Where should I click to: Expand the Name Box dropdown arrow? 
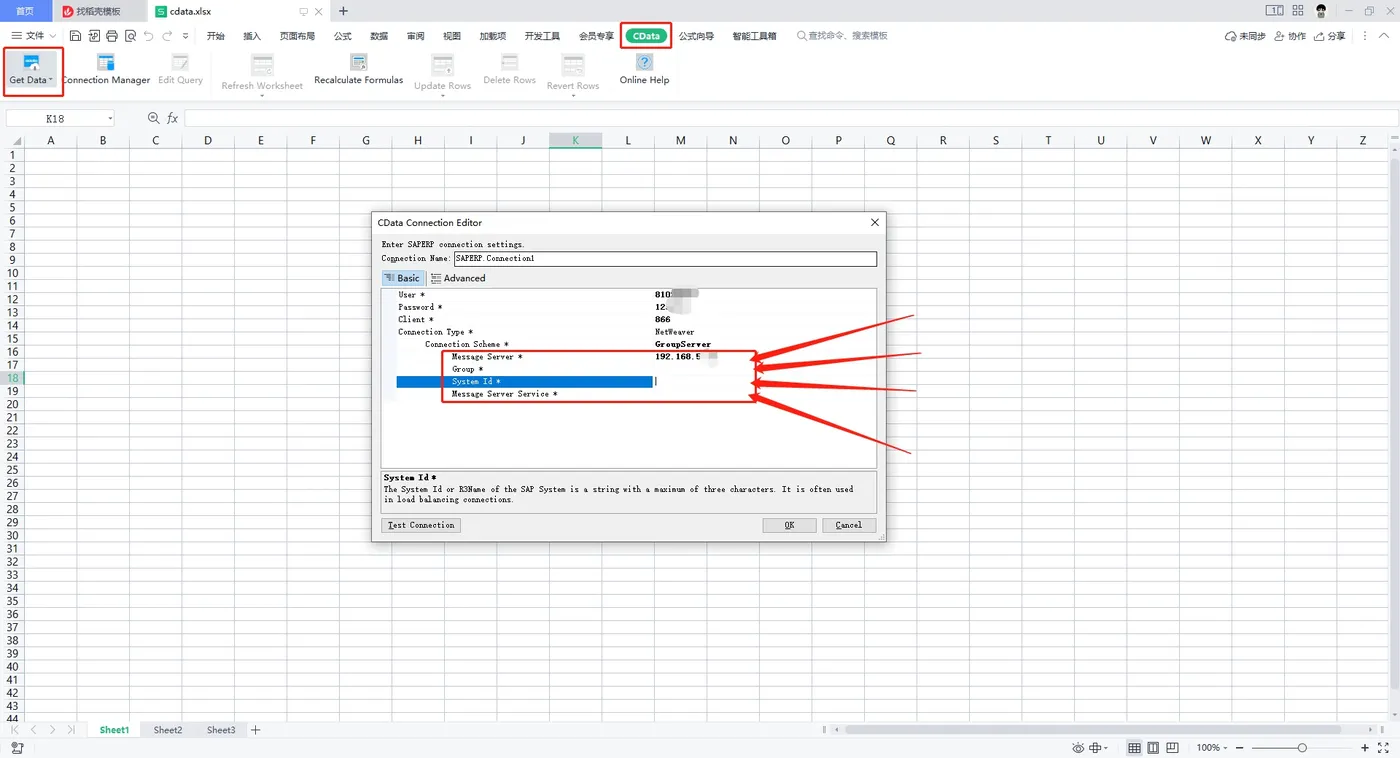coord(108,118)
